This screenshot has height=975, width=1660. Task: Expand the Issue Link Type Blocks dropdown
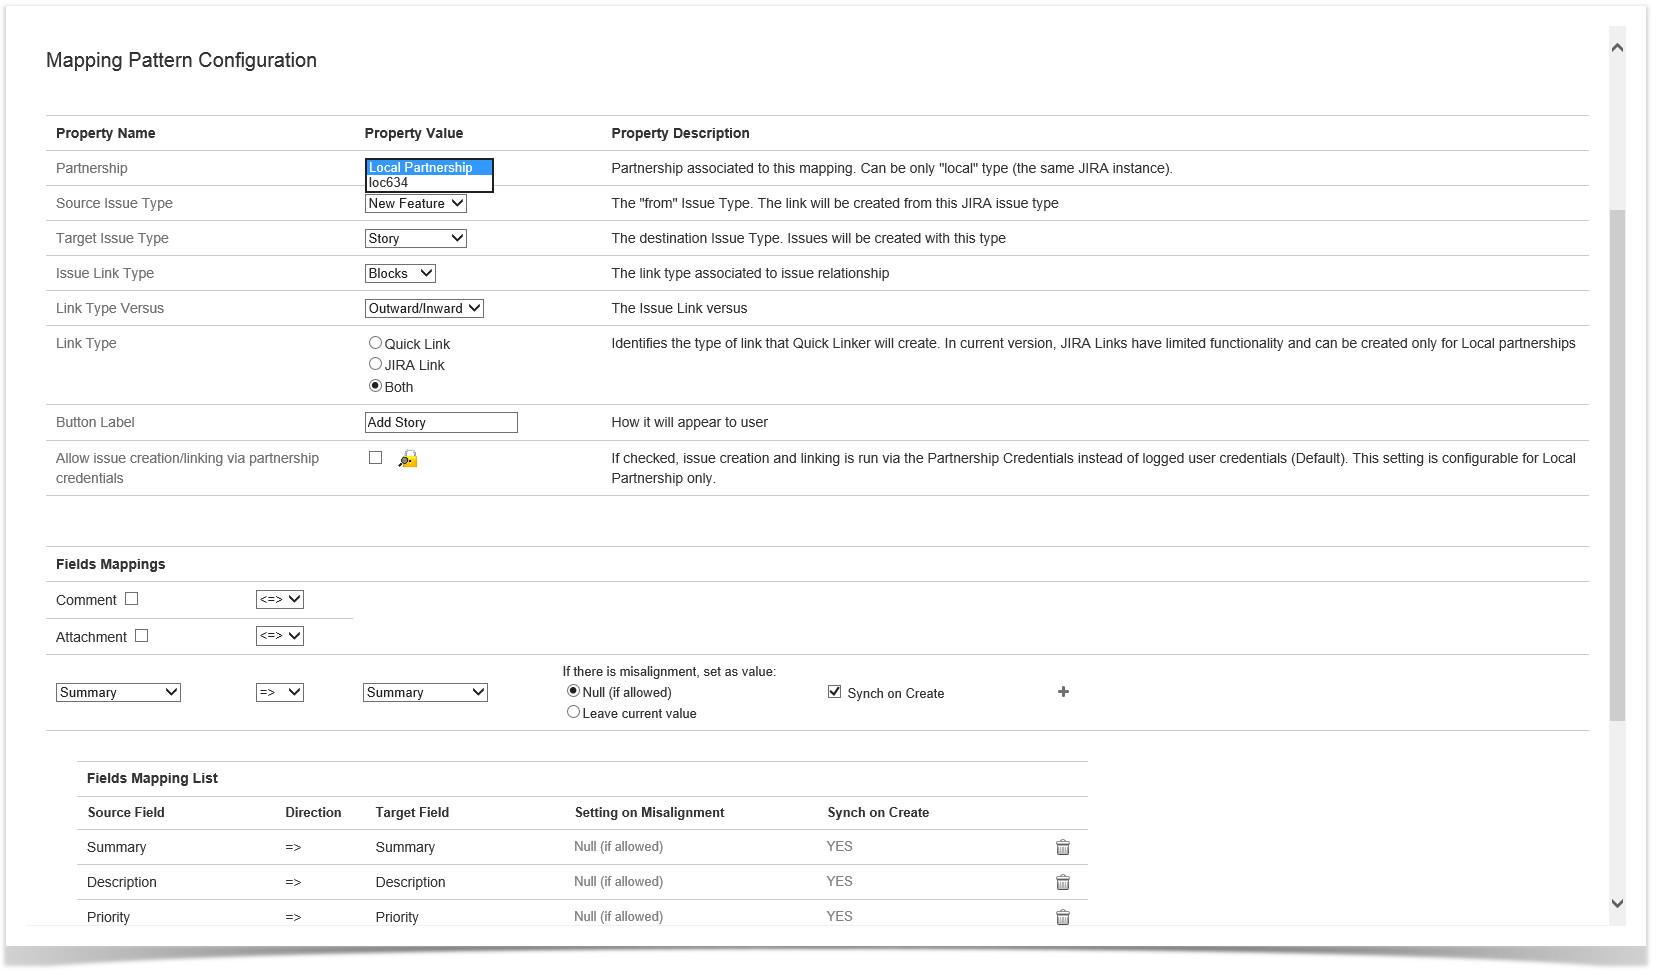[x=400, y=273]
